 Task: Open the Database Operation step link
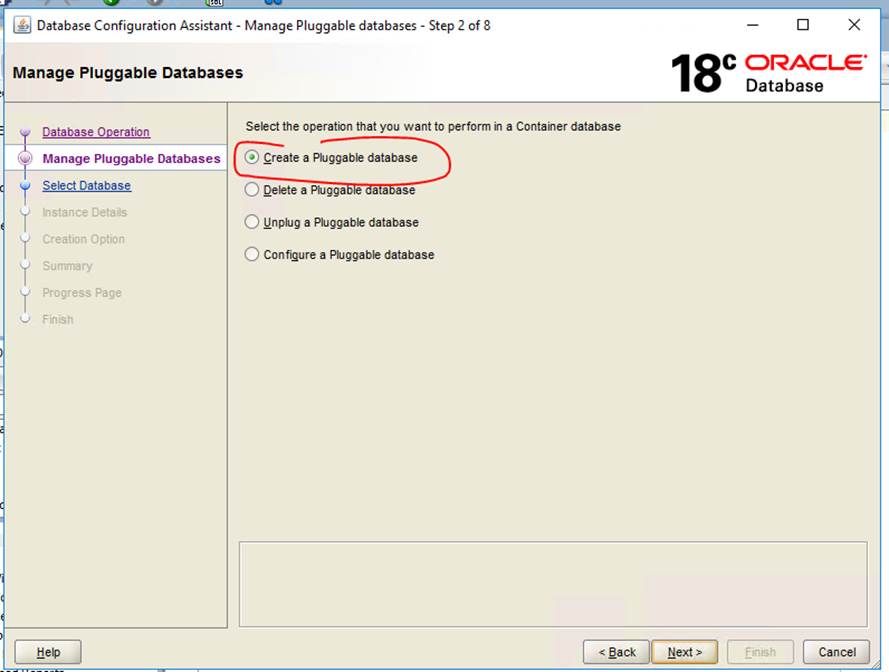pyautogui.click(x=96, y=132)
